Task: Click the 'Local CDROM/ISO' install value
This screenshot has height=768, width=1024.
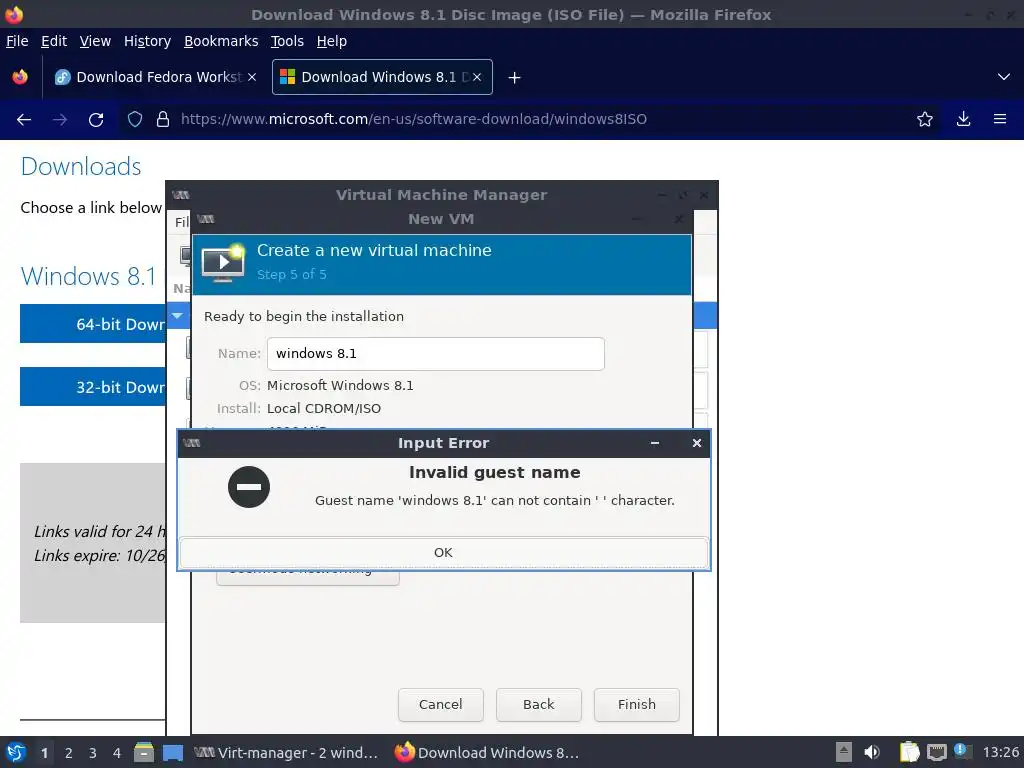Action: (324, 408)
